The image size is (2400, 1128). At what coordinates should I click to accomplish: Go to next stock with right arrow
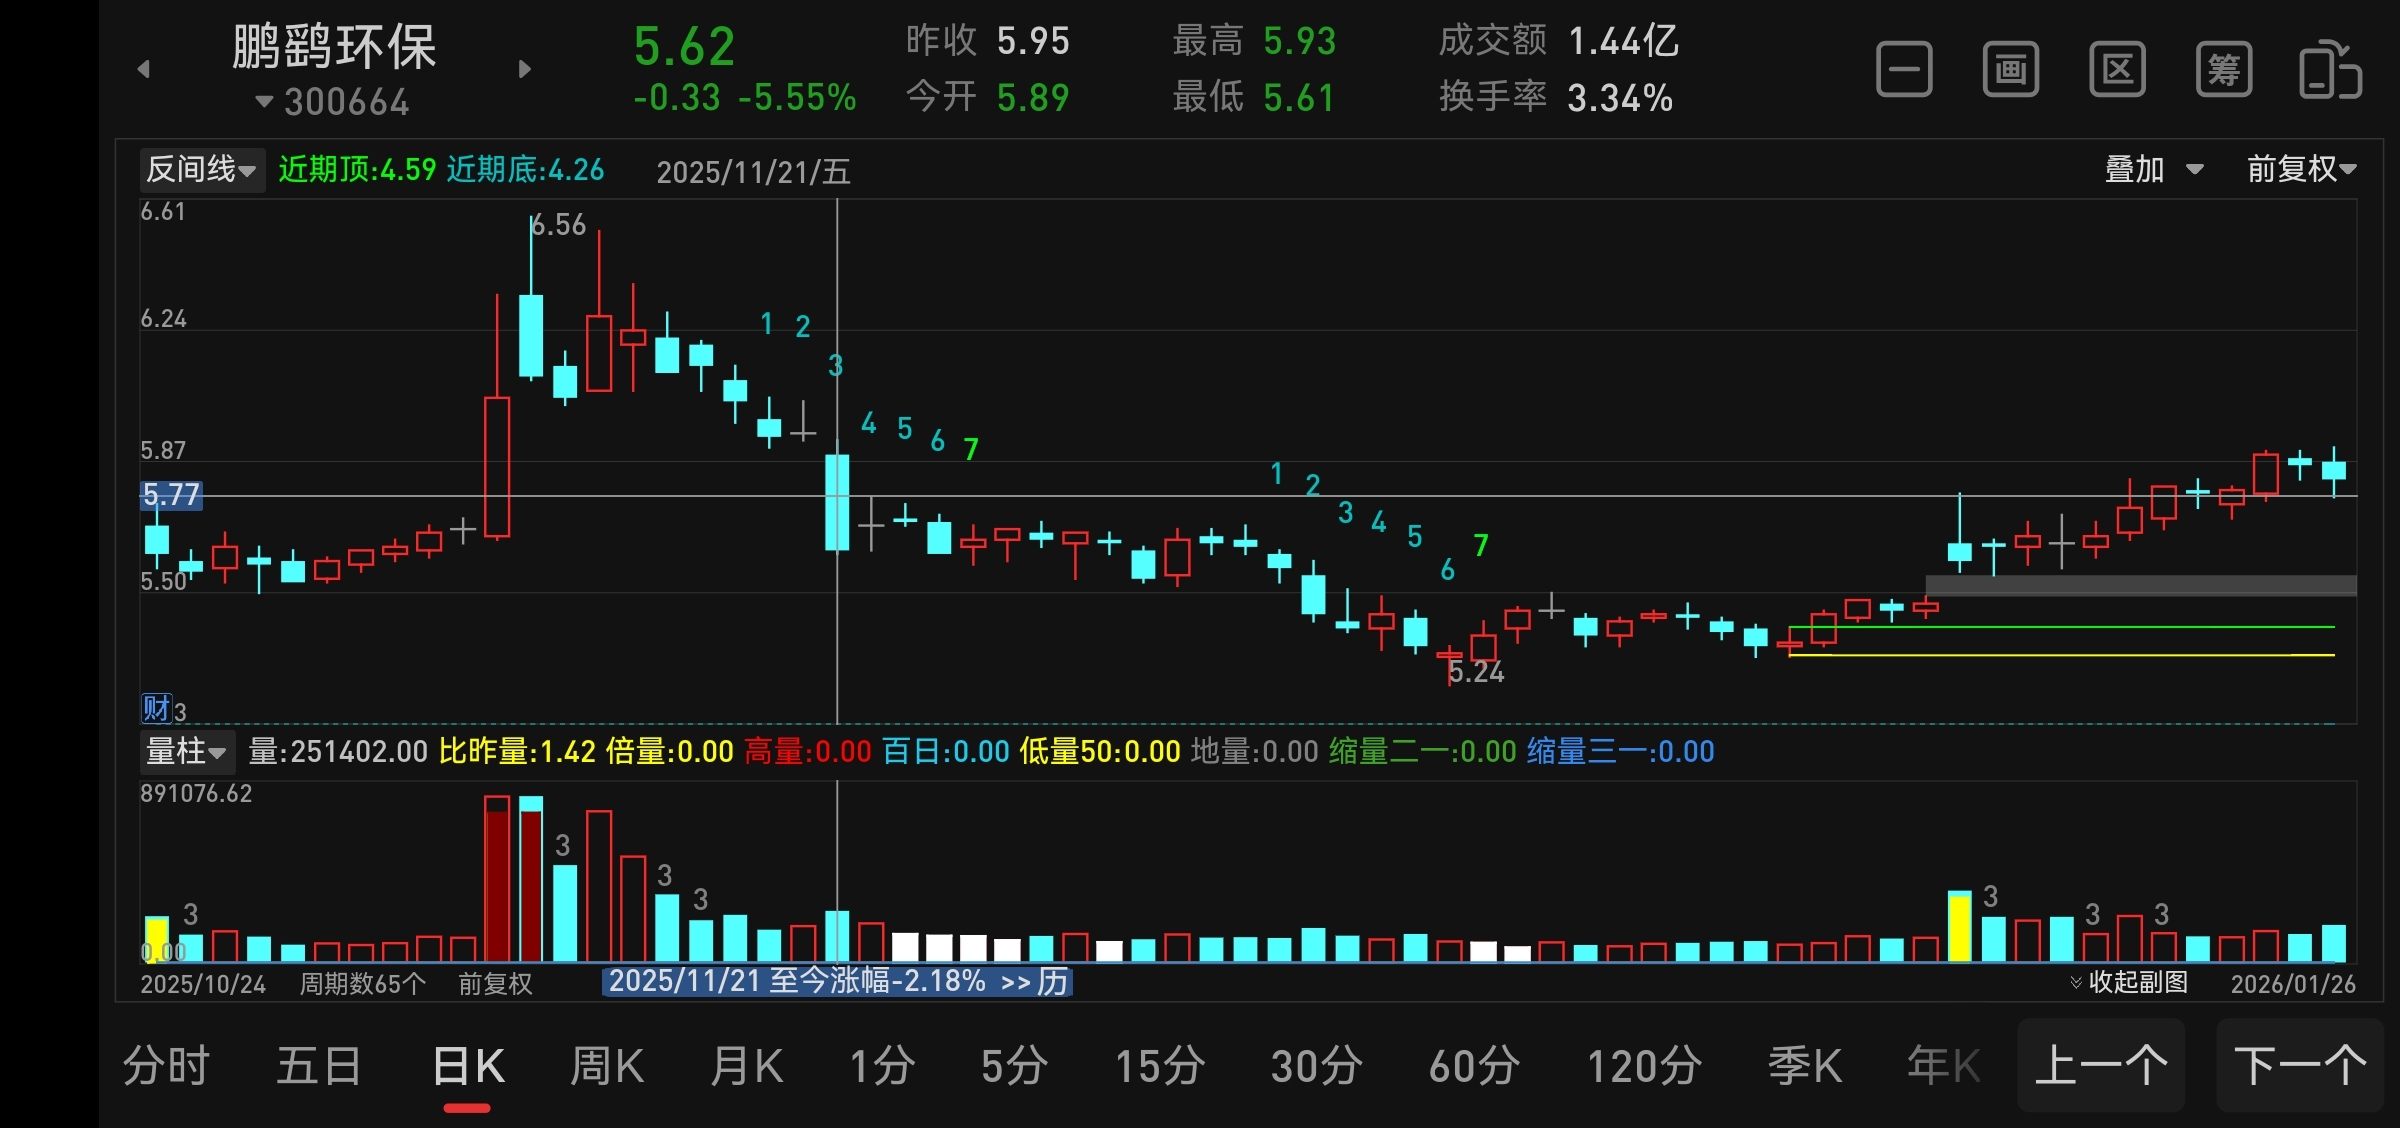pos(525,69)
